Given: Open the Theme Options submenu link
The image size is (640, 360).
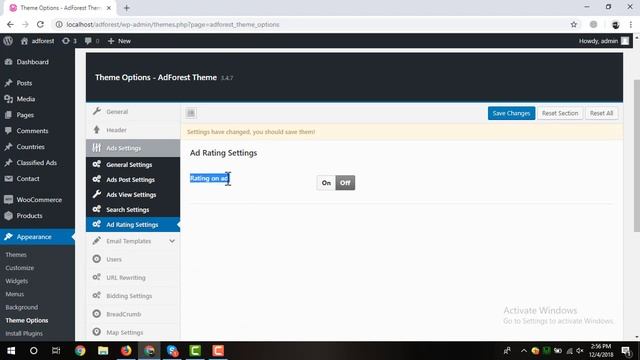Looking at the screenshot, I should 27,320.
